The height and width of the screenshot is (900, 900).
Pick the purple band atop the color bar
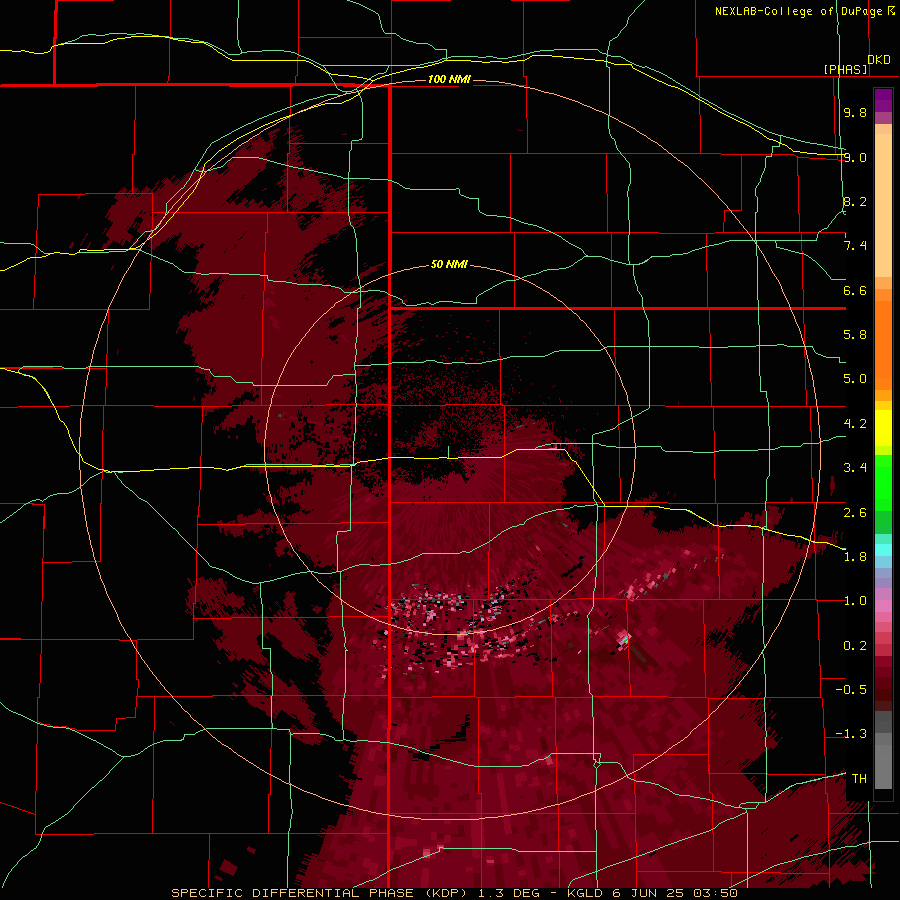point(883,100)
